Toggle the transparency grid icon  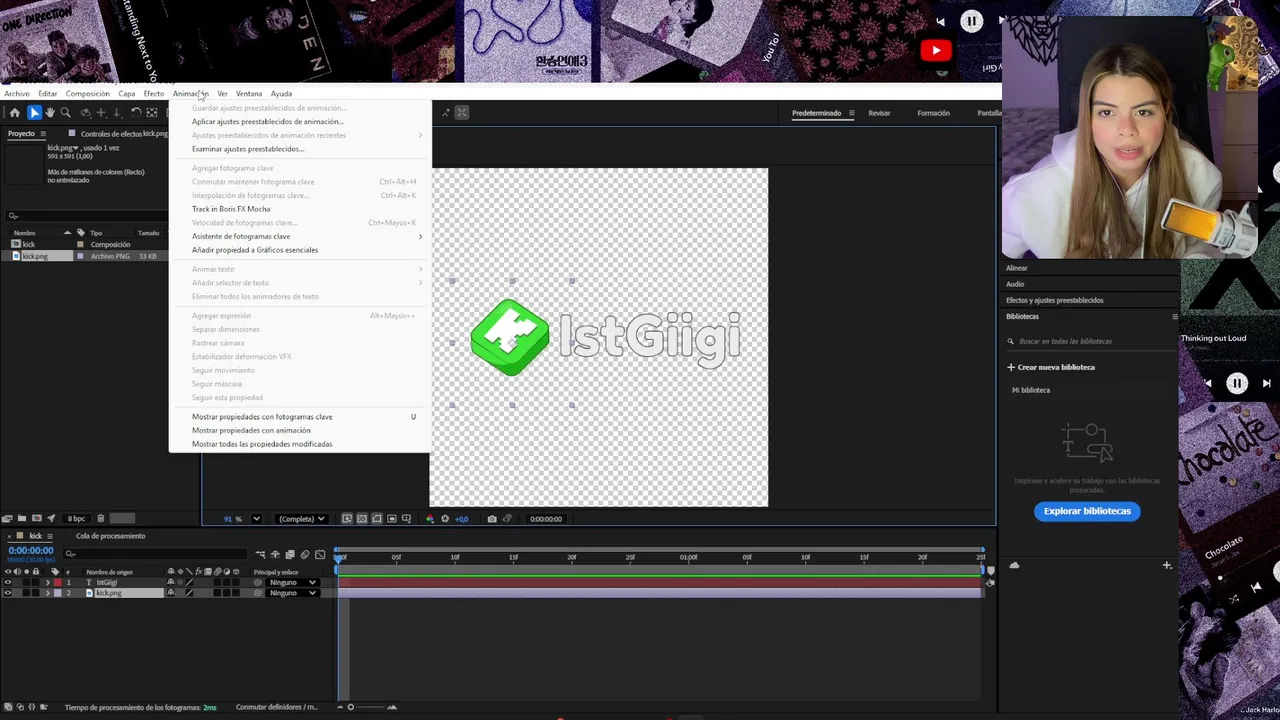pyautogui.click(x=362, y=519)
